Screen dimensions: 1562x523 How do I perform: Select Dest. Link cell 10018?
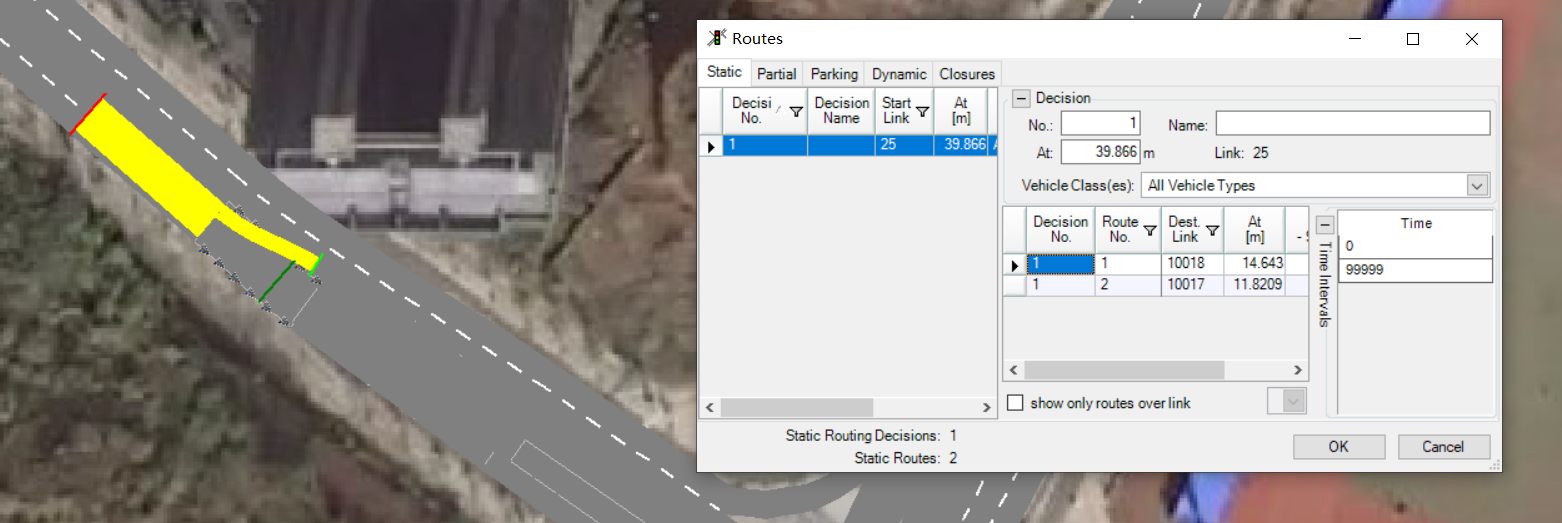(1194, 264)
